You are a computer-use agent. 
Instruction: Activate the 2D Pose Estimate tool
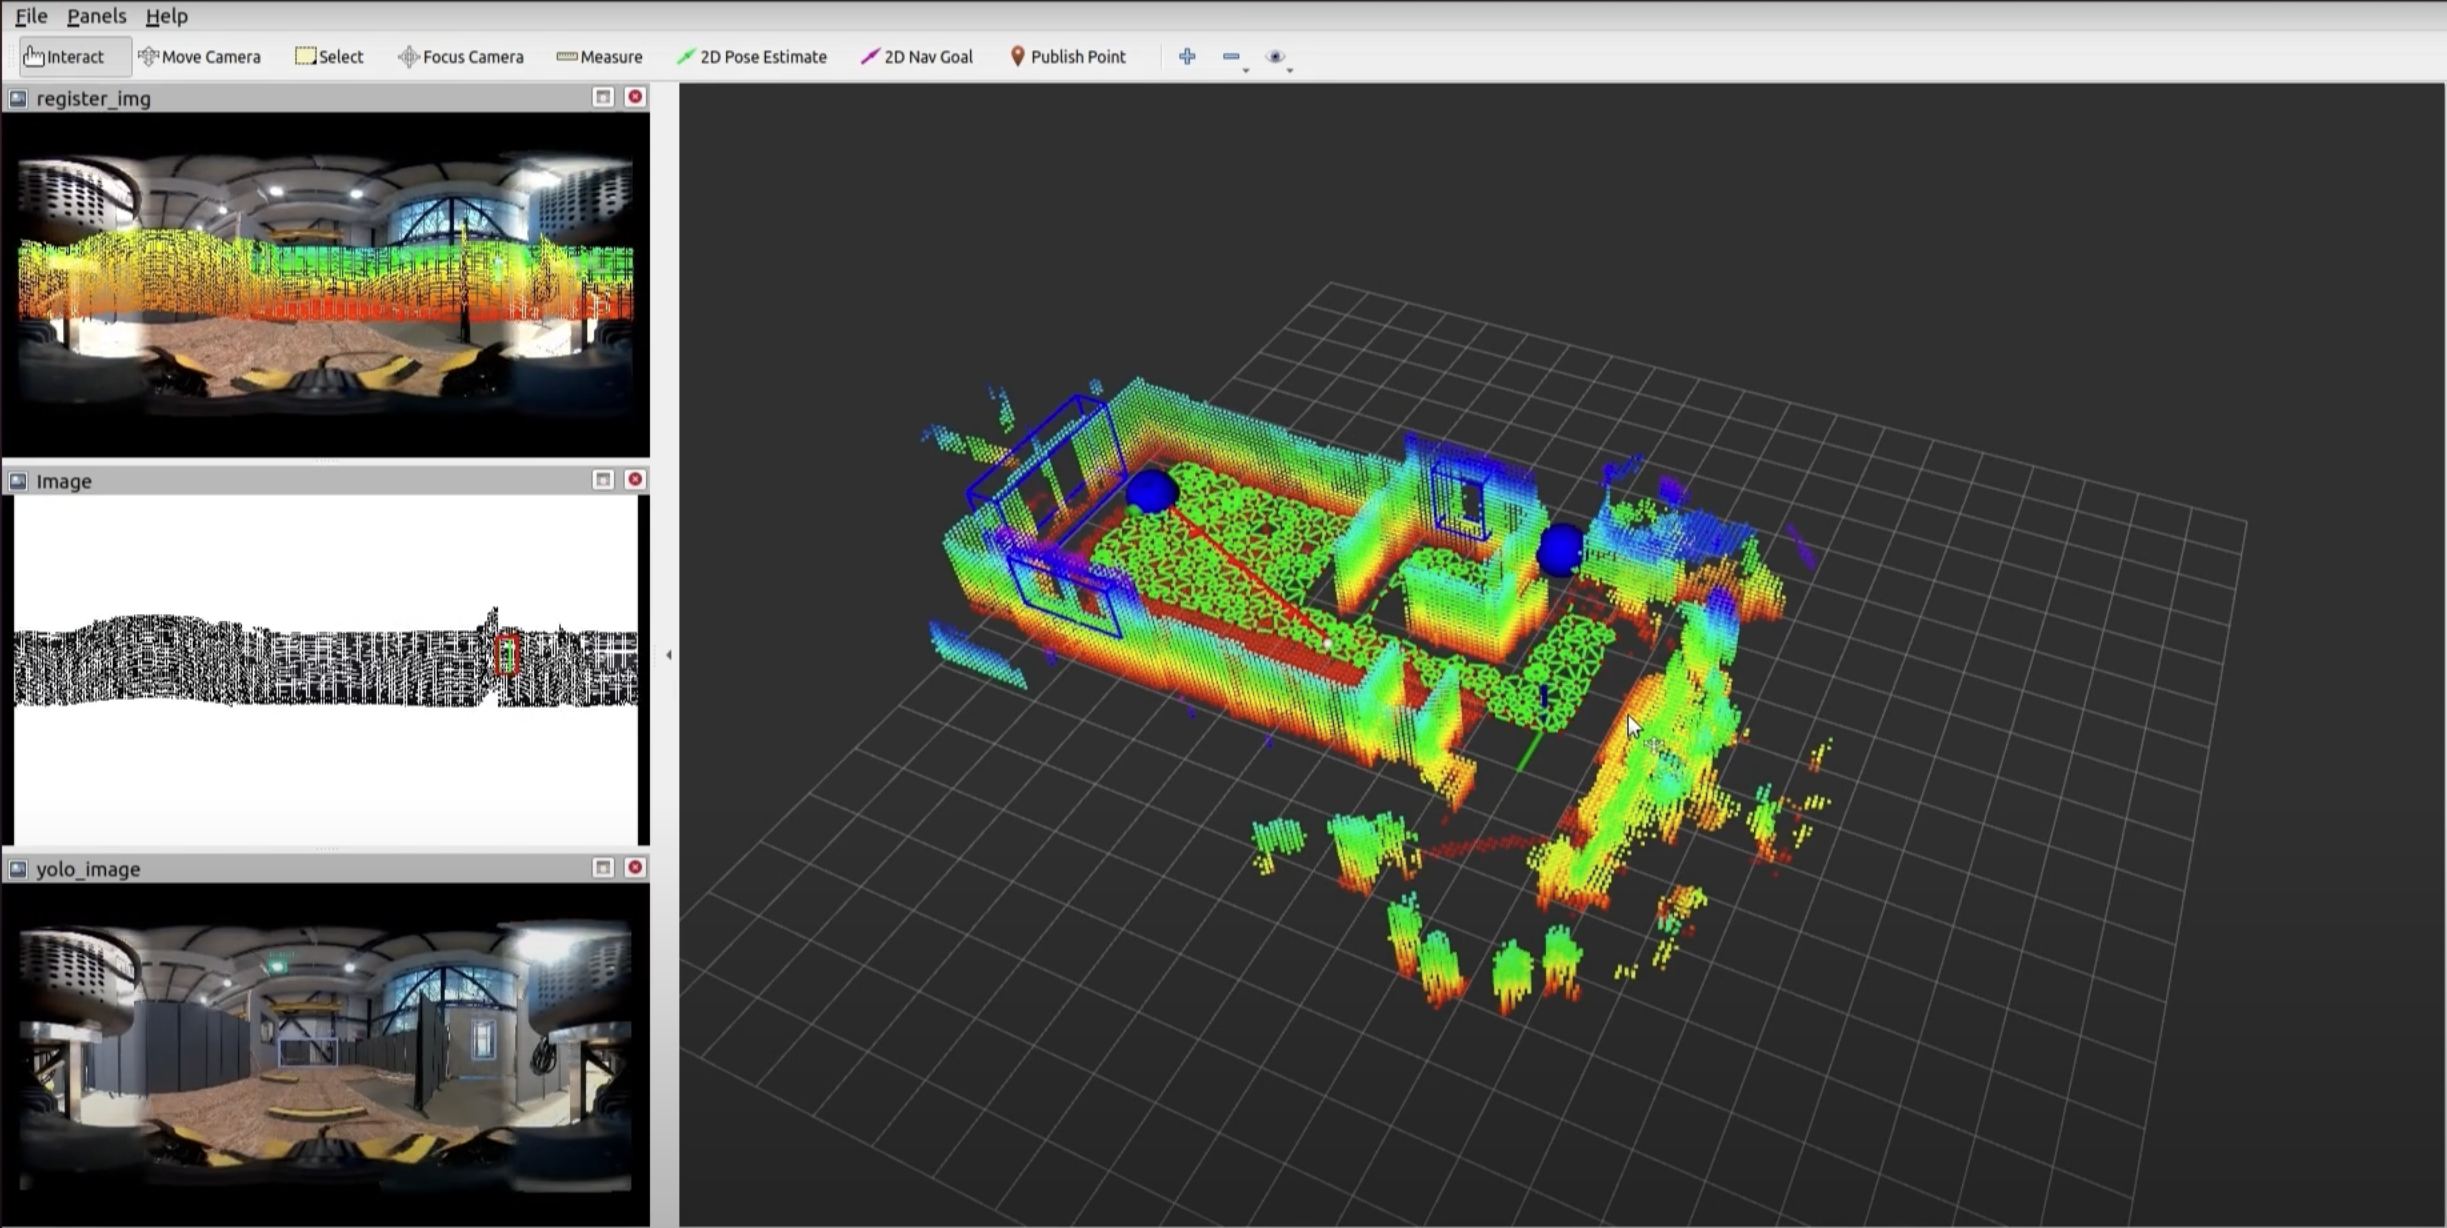tap(752, 57)
